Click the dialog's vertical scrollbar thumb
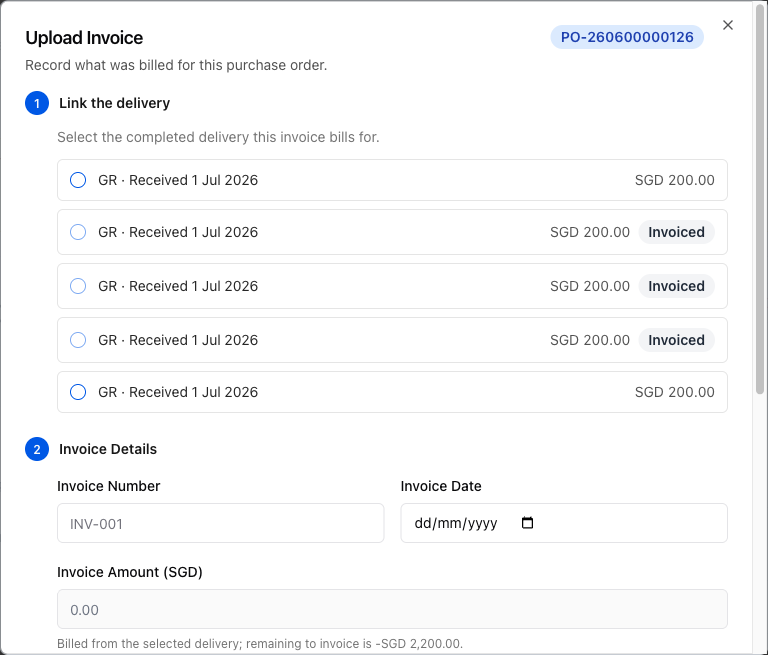 pos(760,201)
